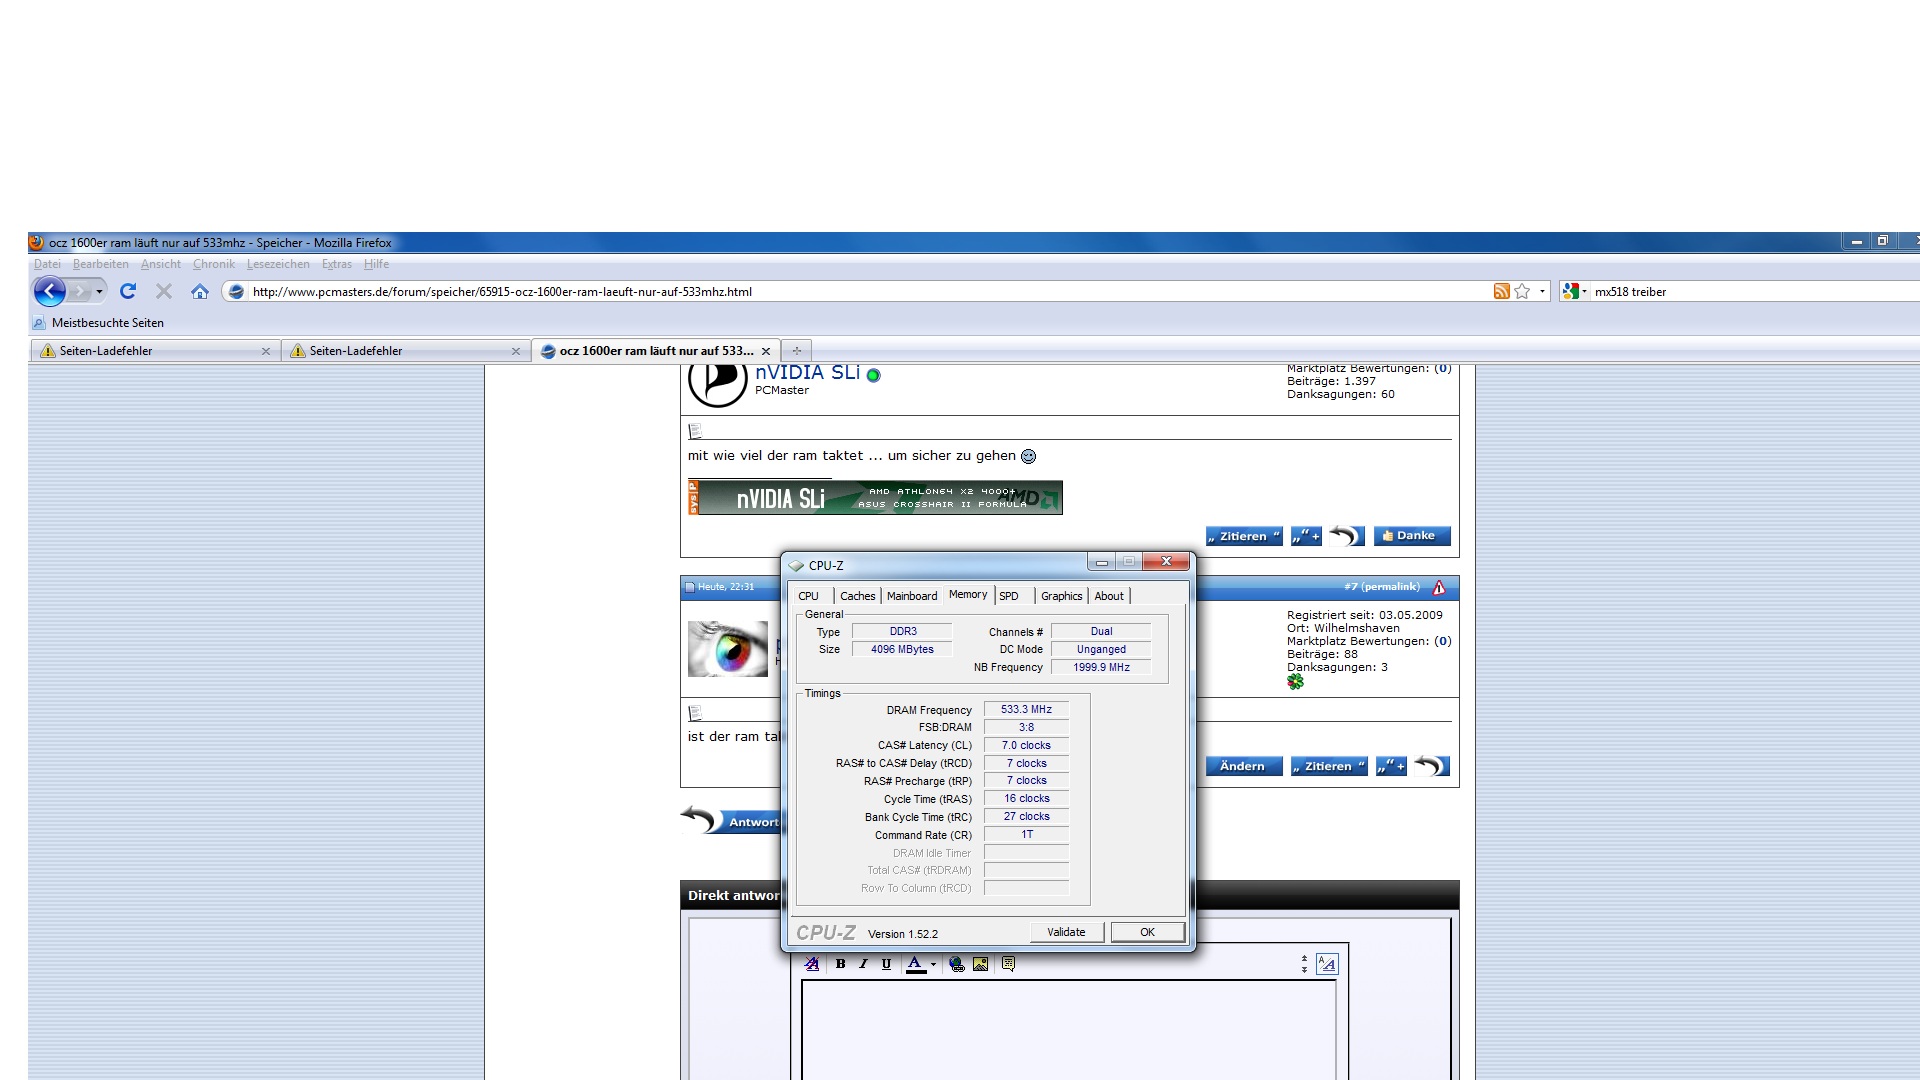Screen dimensions: 1920x1080
Task: Open the Chronik menu
Action: tap(213, 264)
